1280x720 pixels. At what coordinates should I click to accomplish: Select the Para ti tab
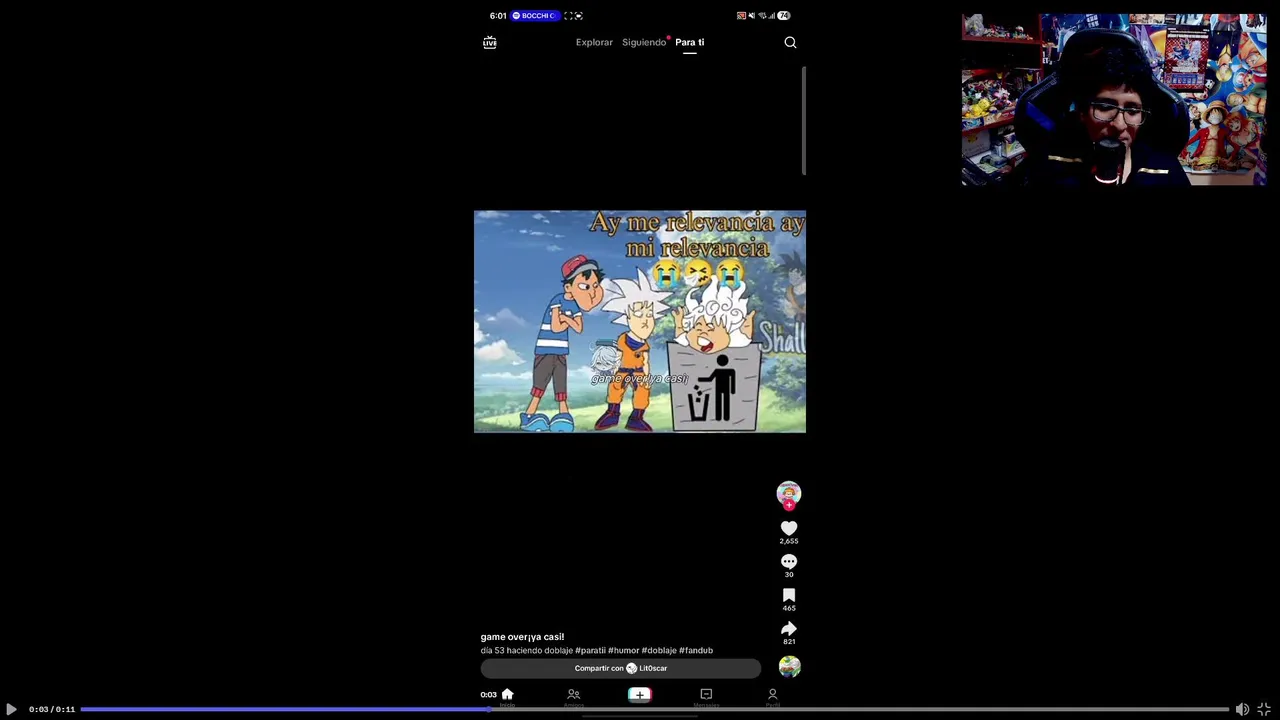(689, 42)
